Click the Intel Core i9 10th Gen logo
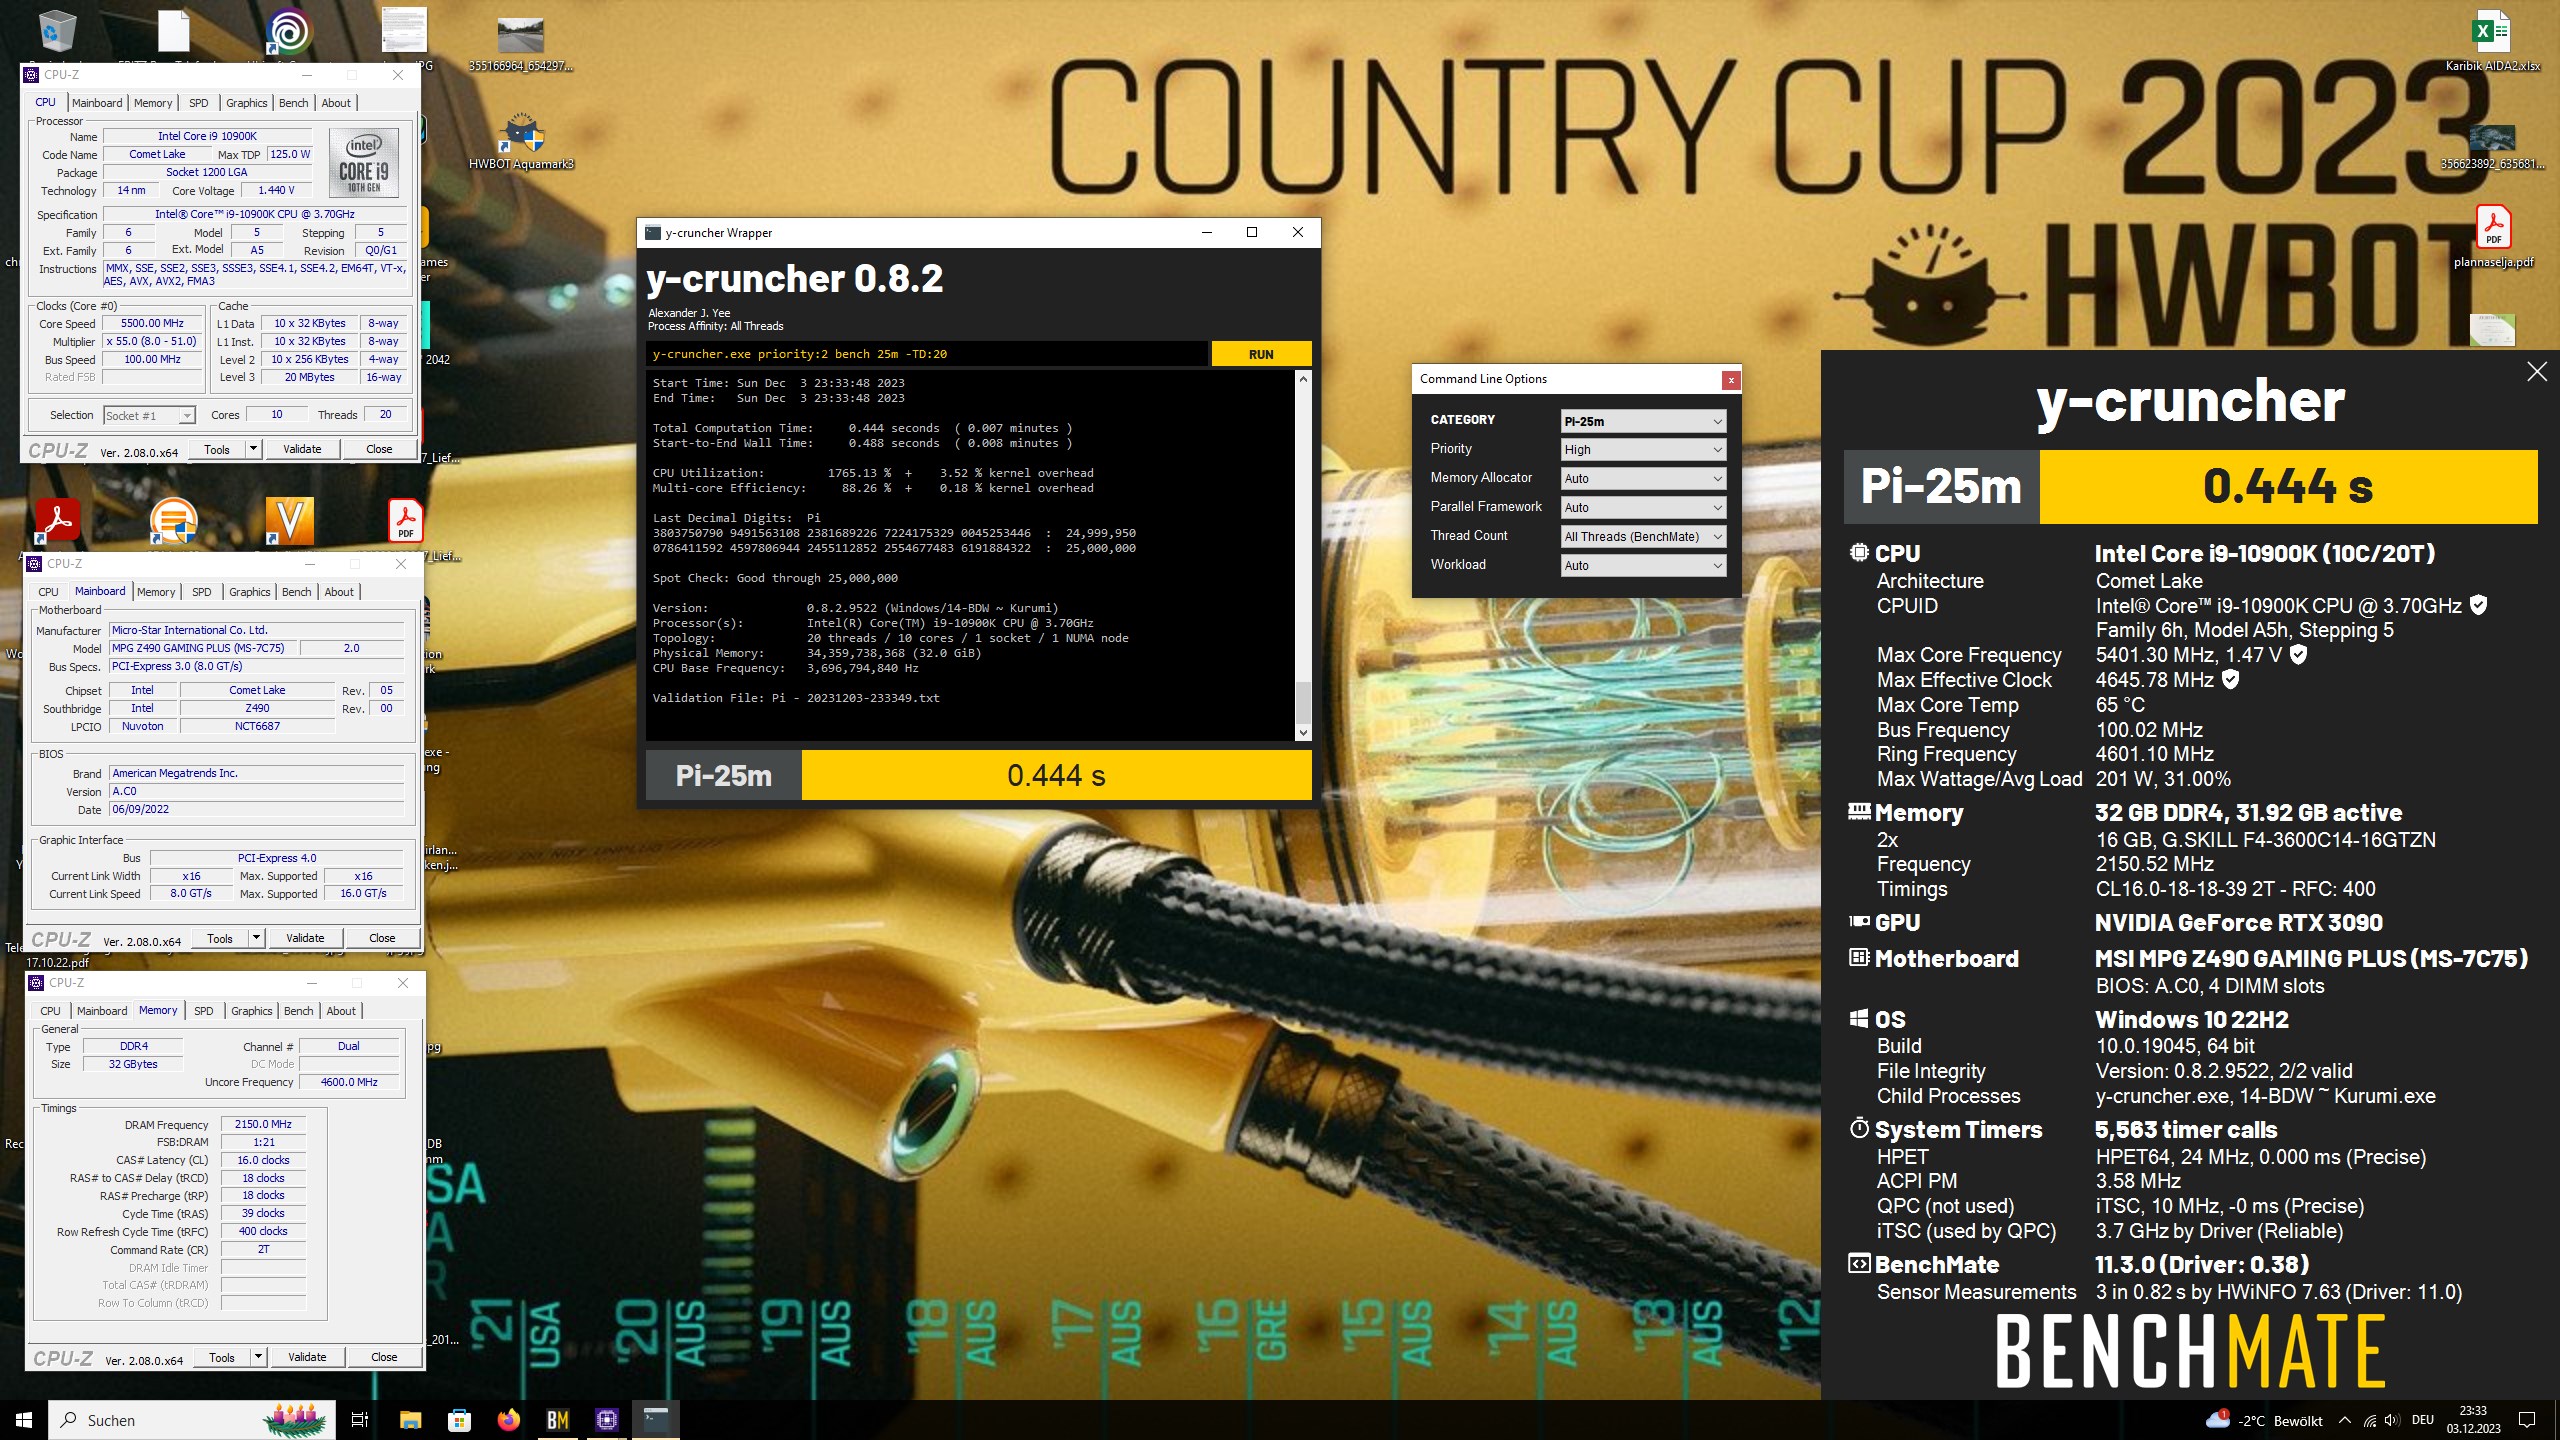Image resolution: width=2560 pixels, height=1440 pixels. click(364, 164)
